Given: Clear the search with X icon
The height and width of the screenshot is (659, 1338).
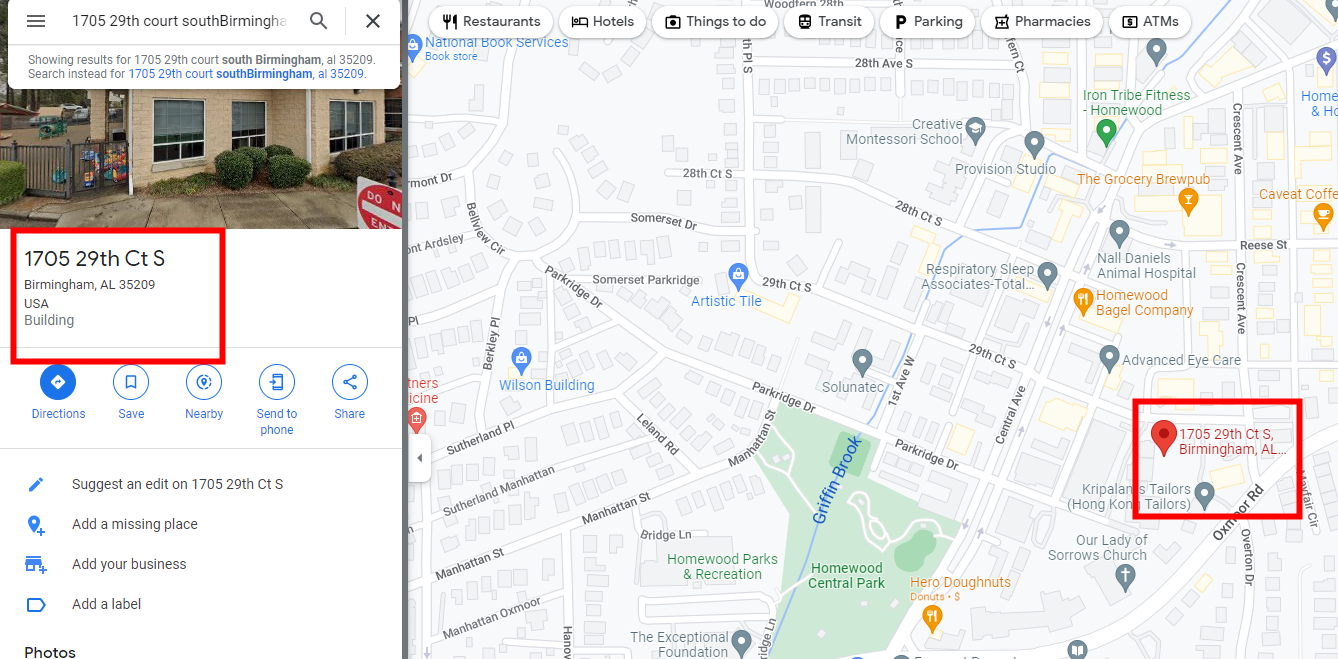Looking at the screenshot, I should [x=373, y=21].
